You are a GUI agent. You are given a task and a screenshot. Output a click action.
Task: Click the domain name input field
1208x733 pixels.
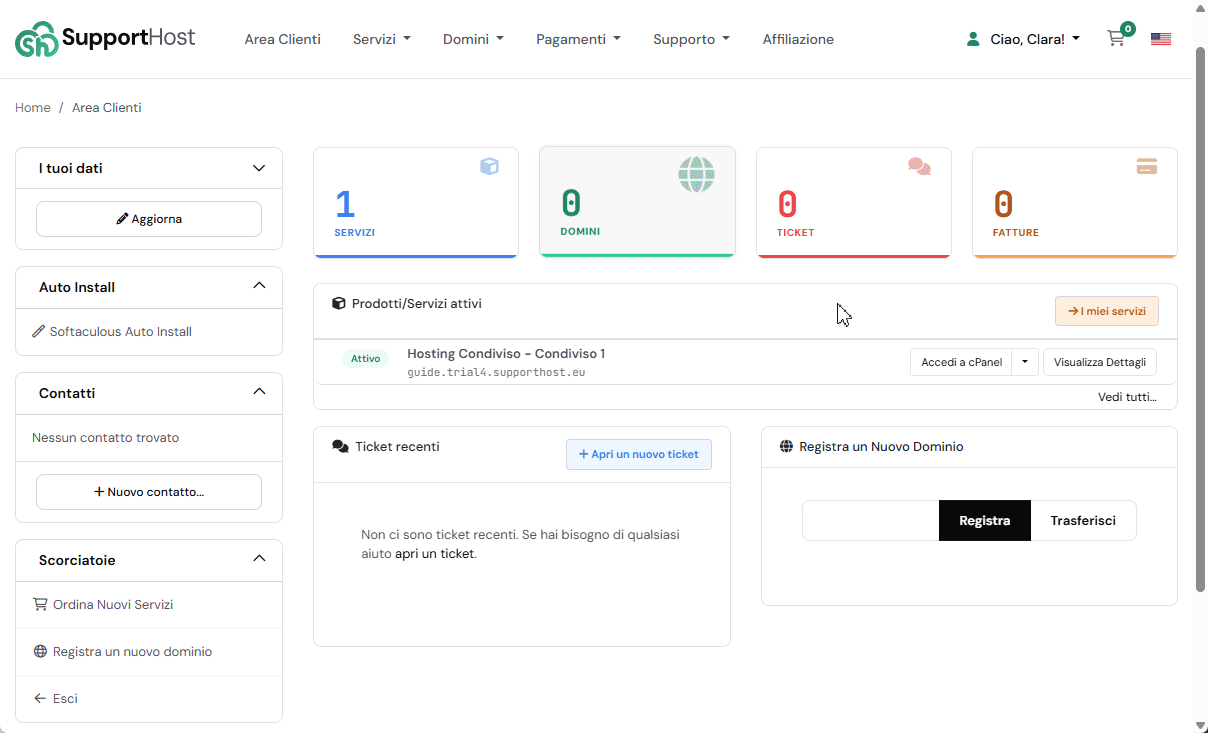(870, 520)
